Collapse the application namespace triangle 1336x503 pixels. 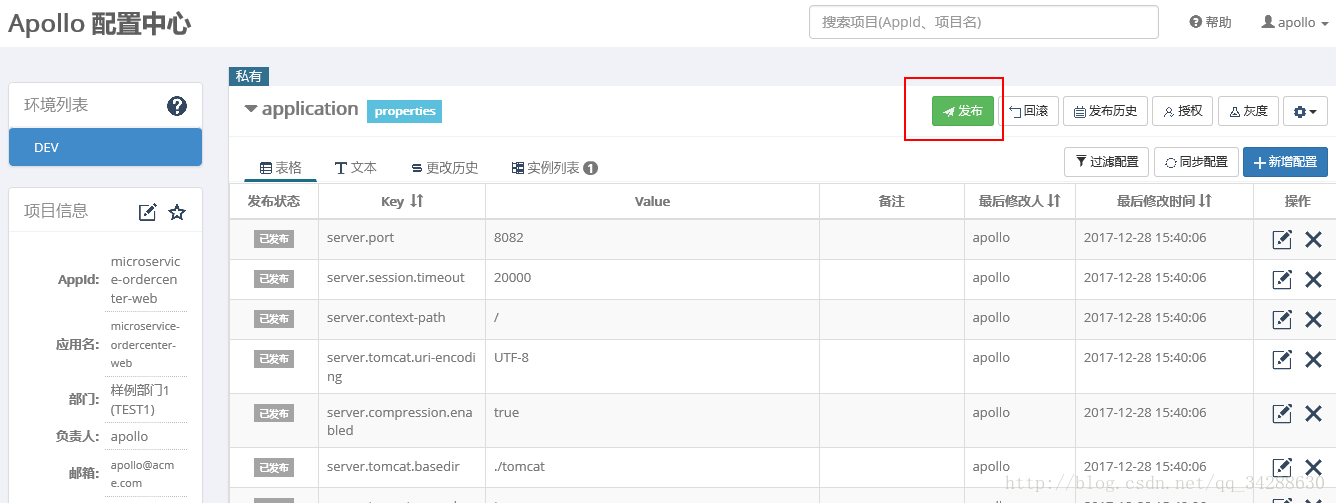coord(251,109)
